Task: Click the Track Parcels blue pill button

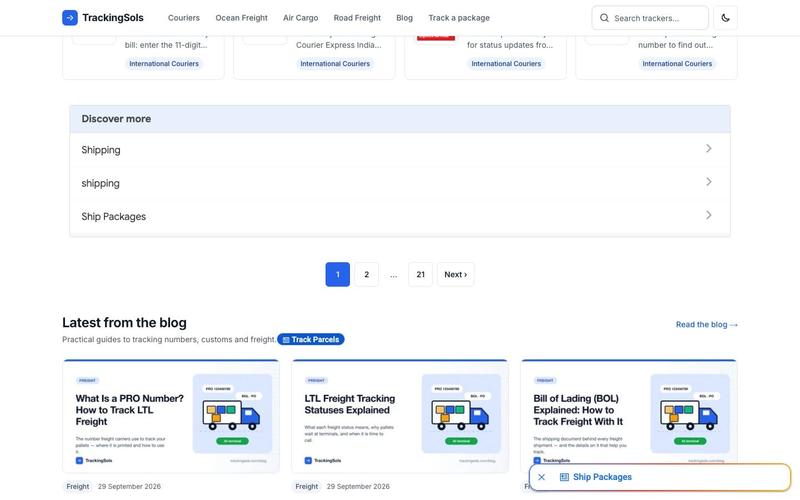Action: tap(311, 339)
